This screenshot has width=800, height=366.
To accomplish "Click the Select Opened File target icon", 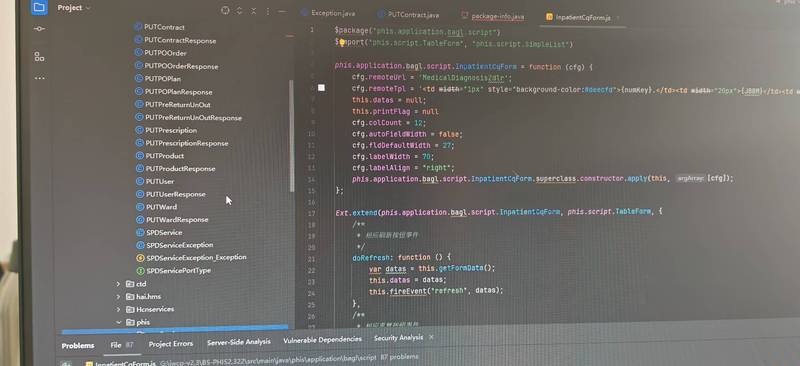I will pos(225,10).
